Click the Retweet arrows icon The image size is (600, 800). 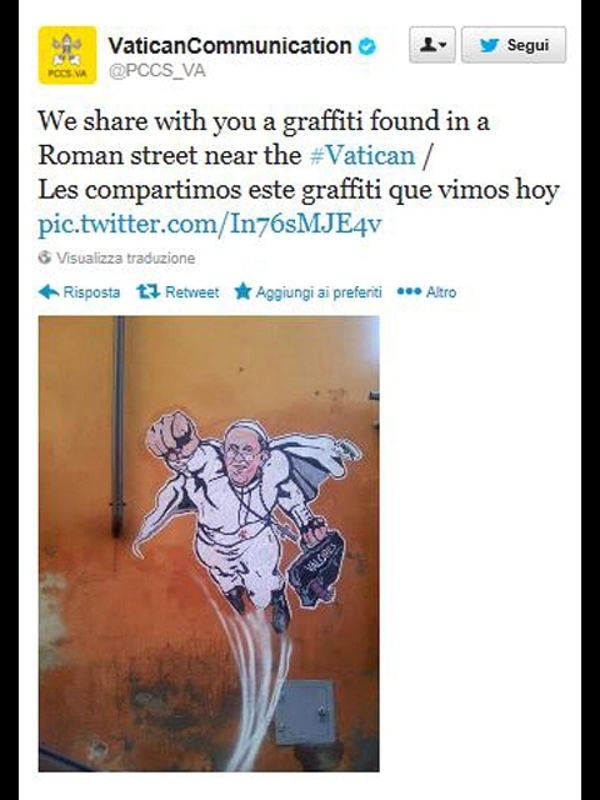click(x=148, y=292)
